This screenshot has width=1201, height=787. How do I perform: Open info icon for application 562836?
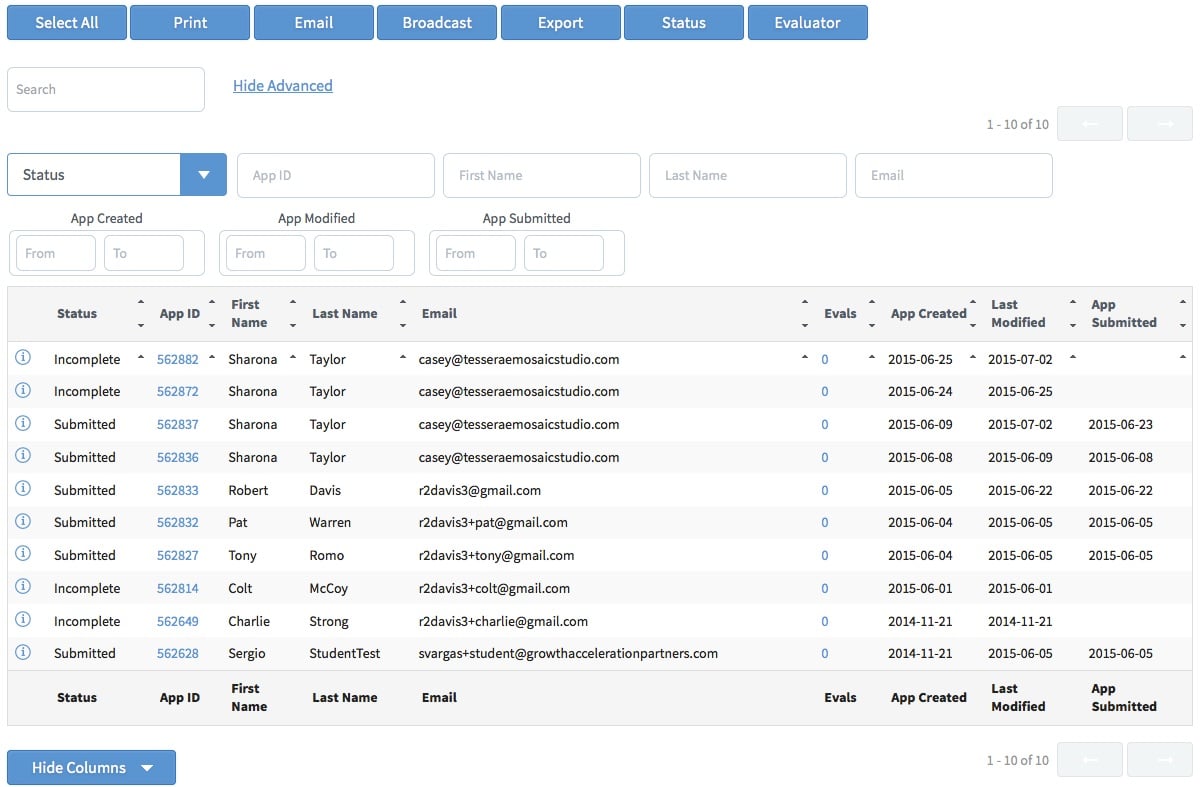[x=23, y=456]
